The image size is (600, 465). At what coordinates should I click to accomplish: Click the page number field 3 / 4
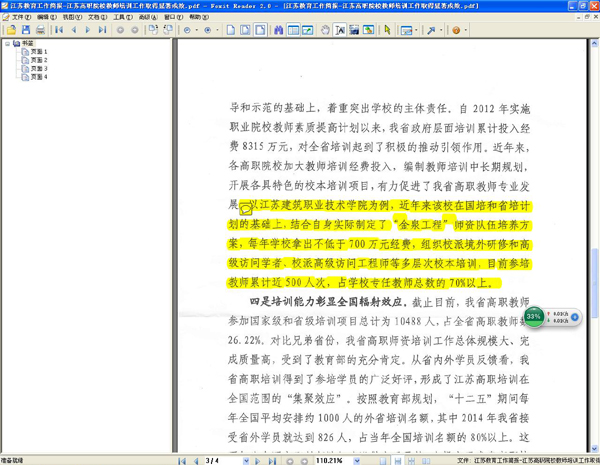point(212,460)
